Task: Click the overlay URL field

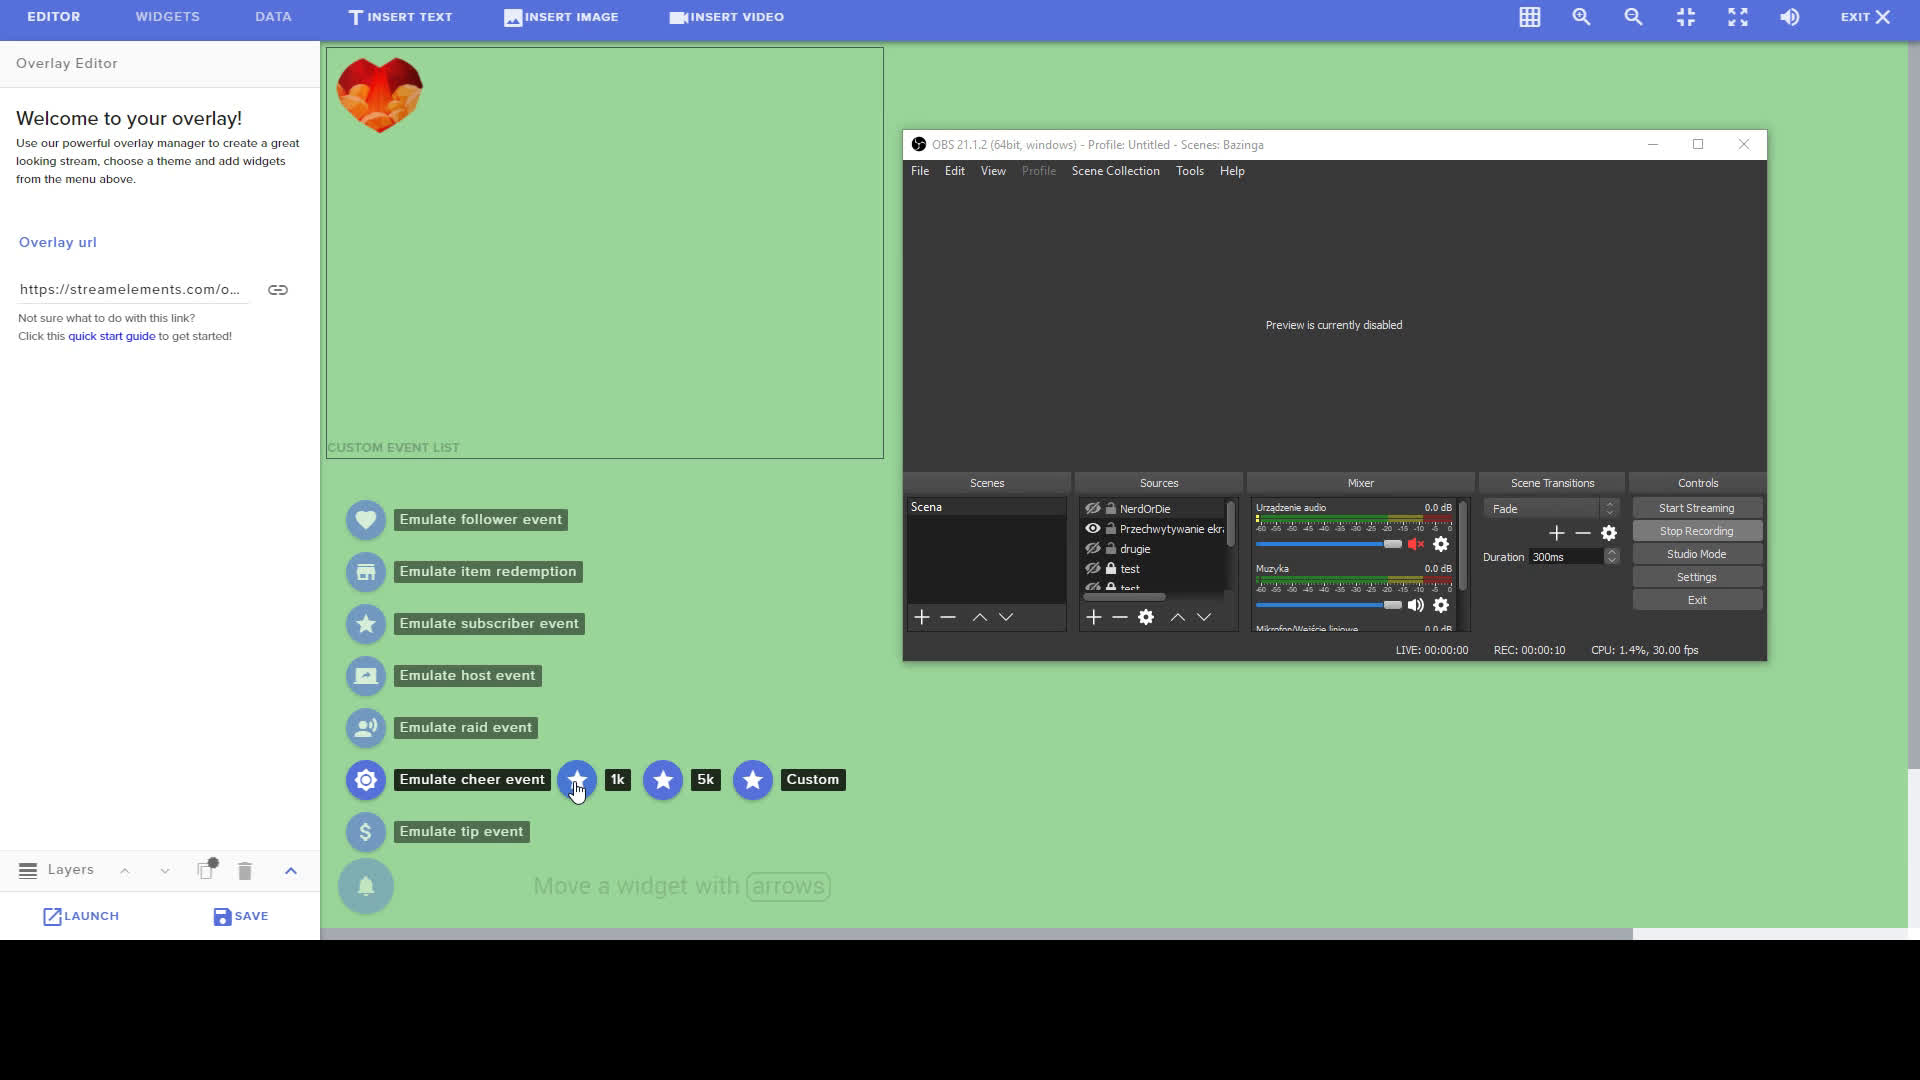Action: point(133,290)
